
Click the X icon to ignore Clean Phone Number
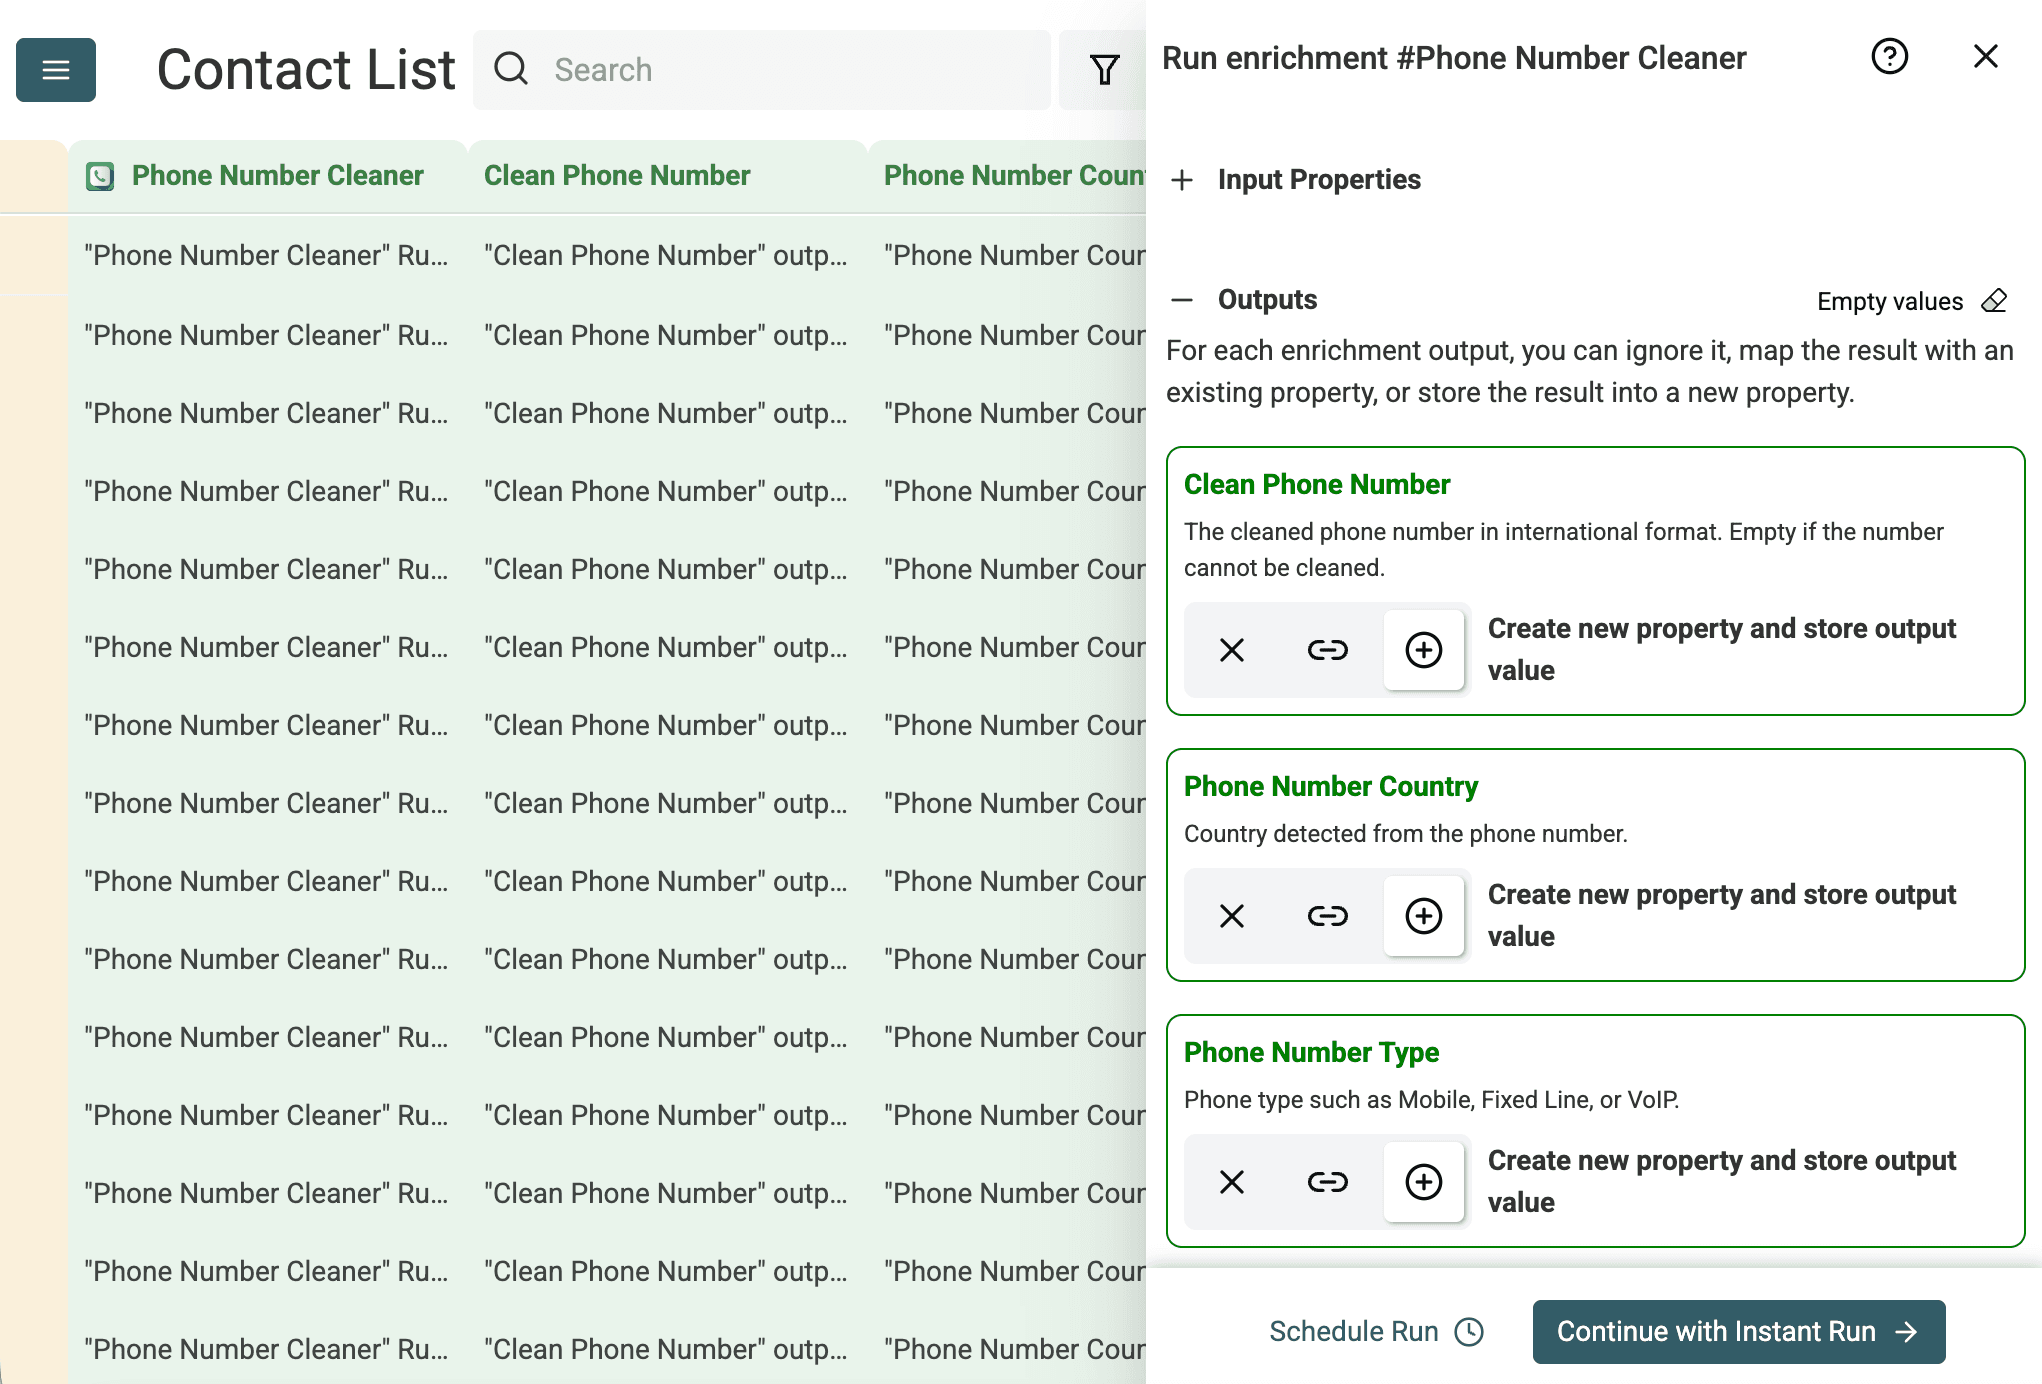tap(1229, 650)
